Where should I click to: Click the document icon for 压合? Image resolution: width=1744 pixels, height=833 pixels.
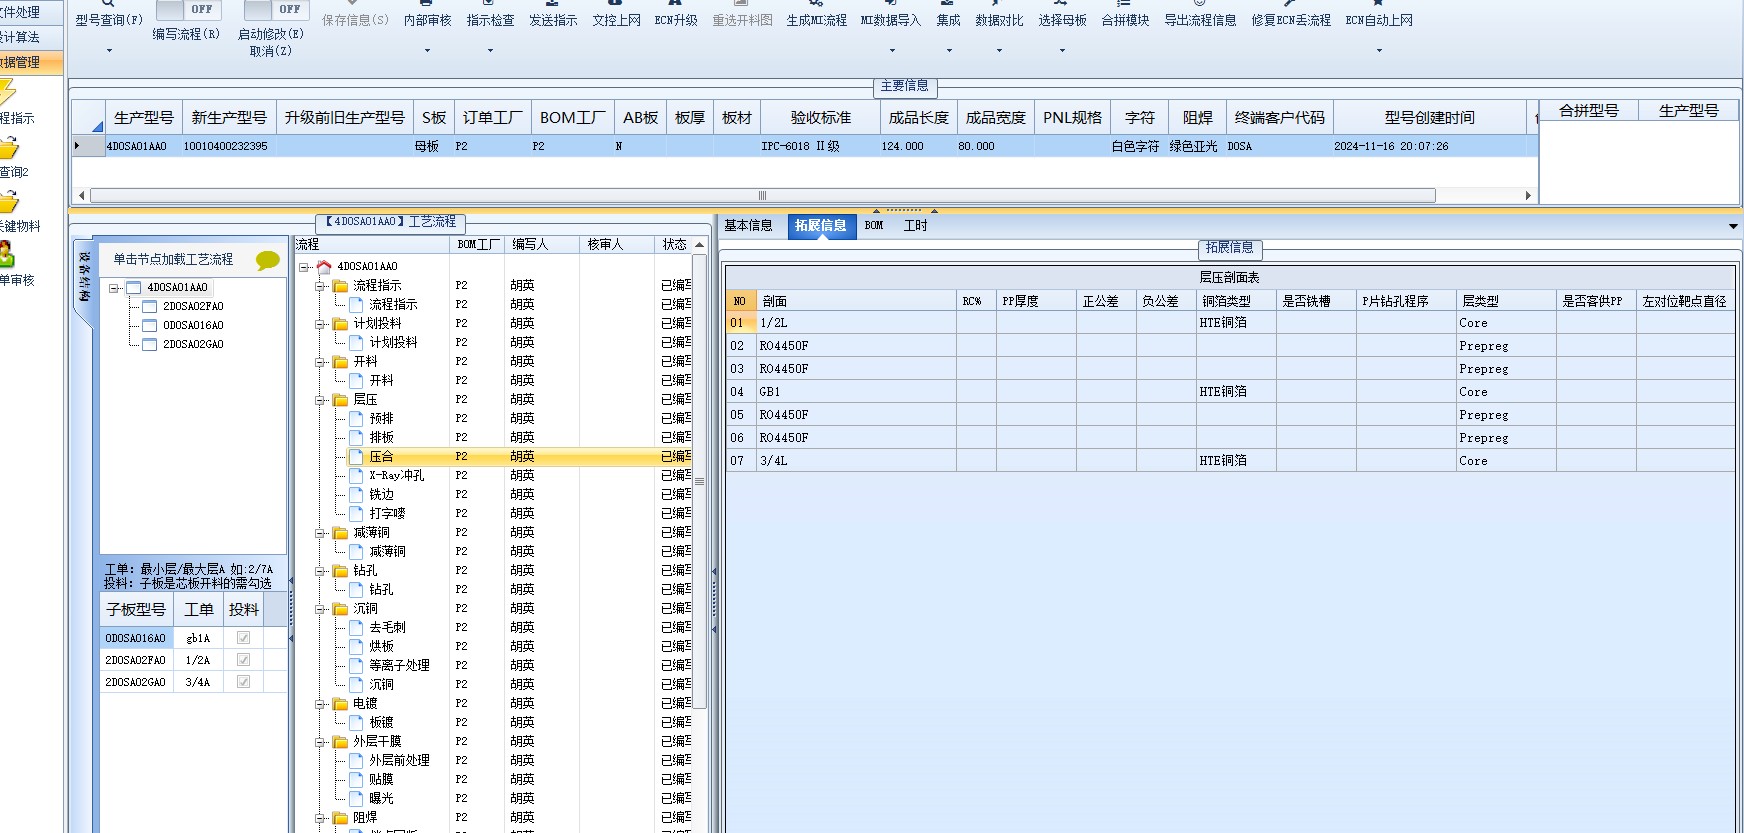[x=356, y=456]
